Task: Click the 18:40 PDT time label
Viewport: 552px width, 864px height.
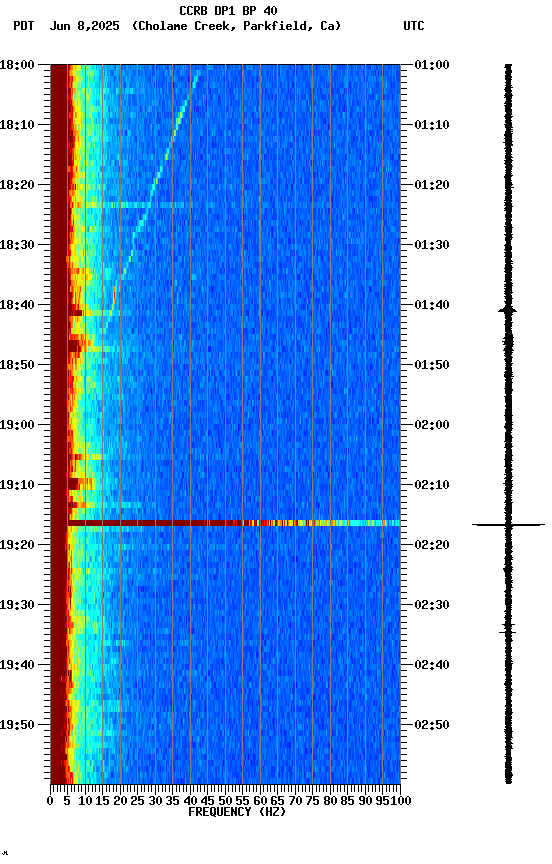Action: coord(17,305)
